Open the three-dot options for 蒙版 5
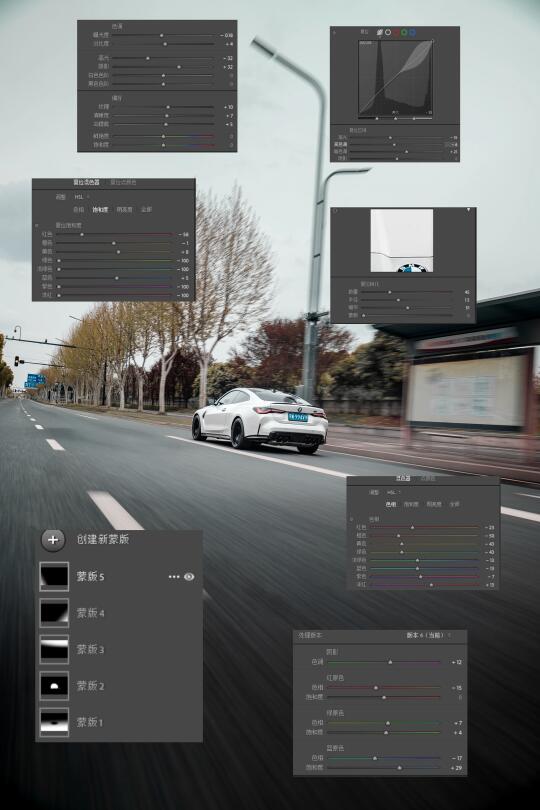The image size is (540, 810). (174, 577)
